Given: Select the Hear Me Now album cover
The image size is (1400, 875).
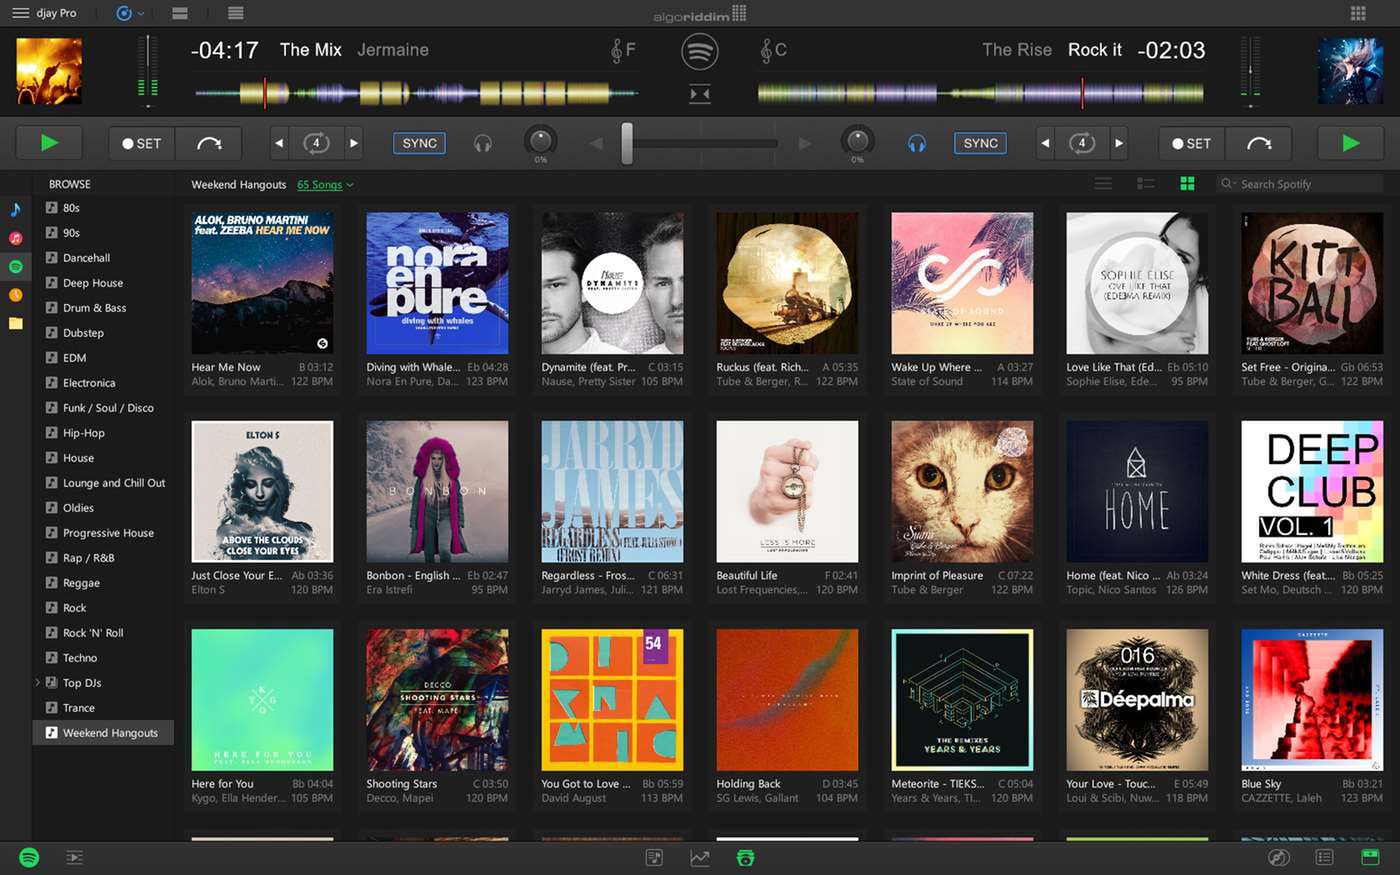Looking at the screenshot, I should pyautogui.click(x=262, y=283).
